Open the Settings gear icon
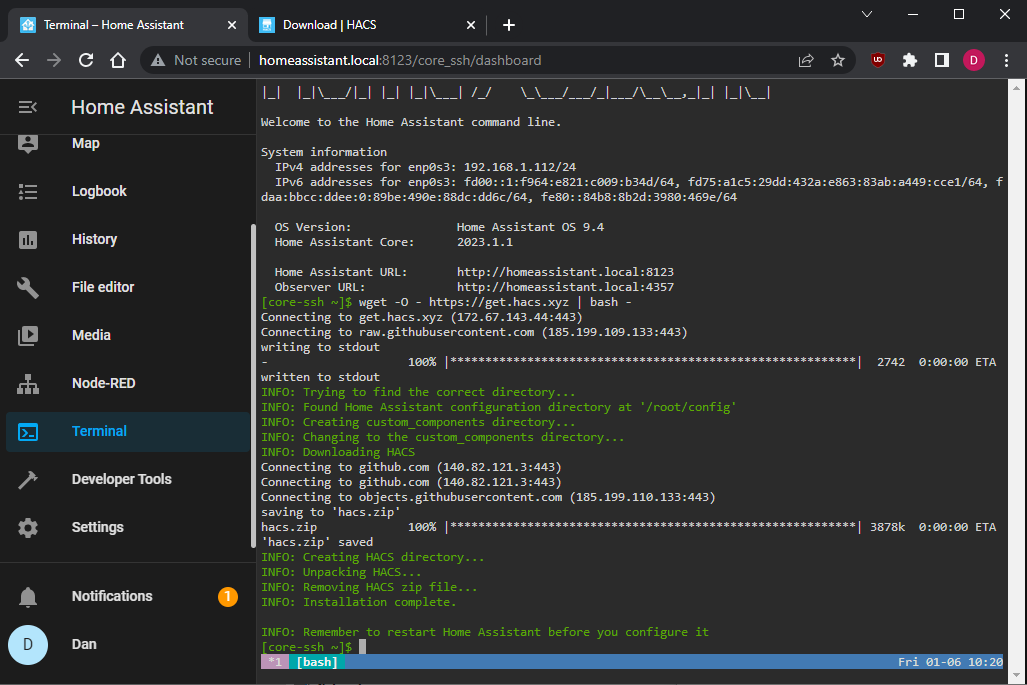The height and width of the screenshot is (685, 1027). [x=28, y=527]
